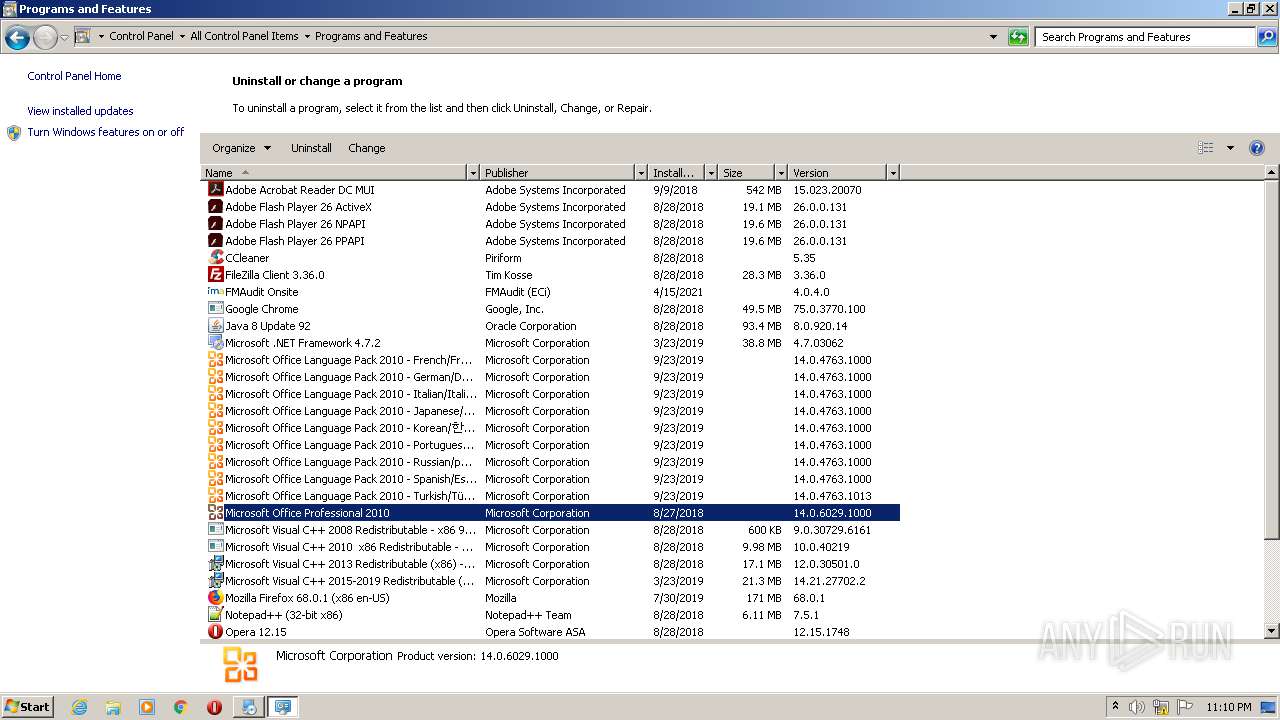
Task: Open the Help question mark button
Action: (1257, 147)
